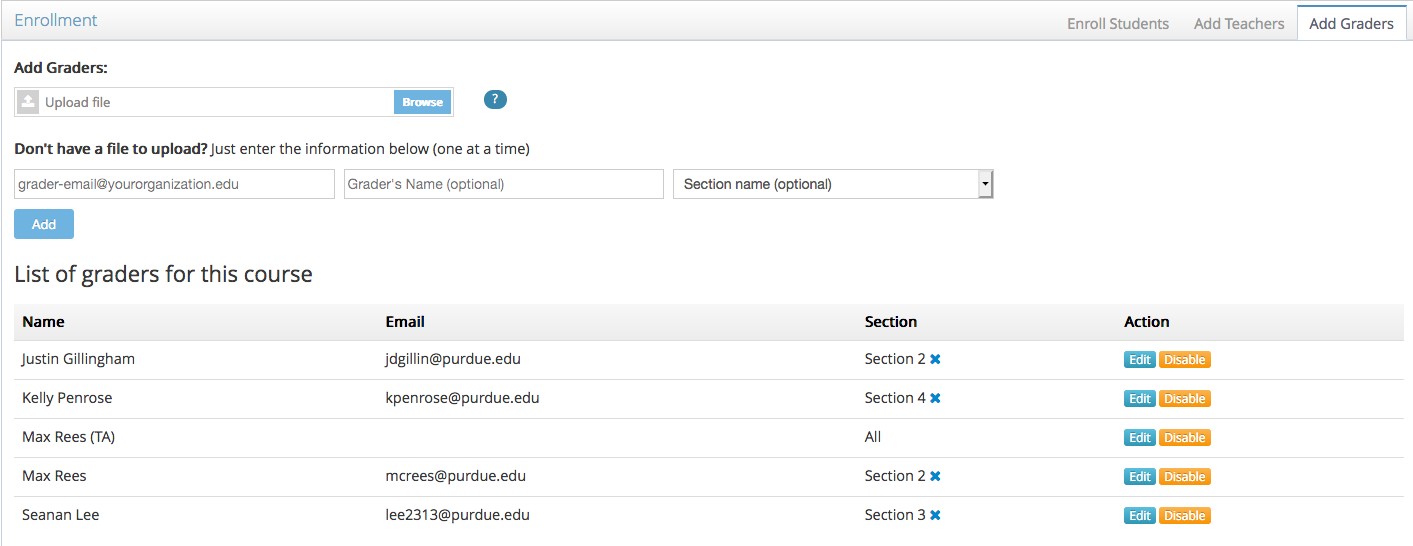Disable Seanan Lee as grader
The width and height of the screenshot is (1413, 546).
(1184, 516)
